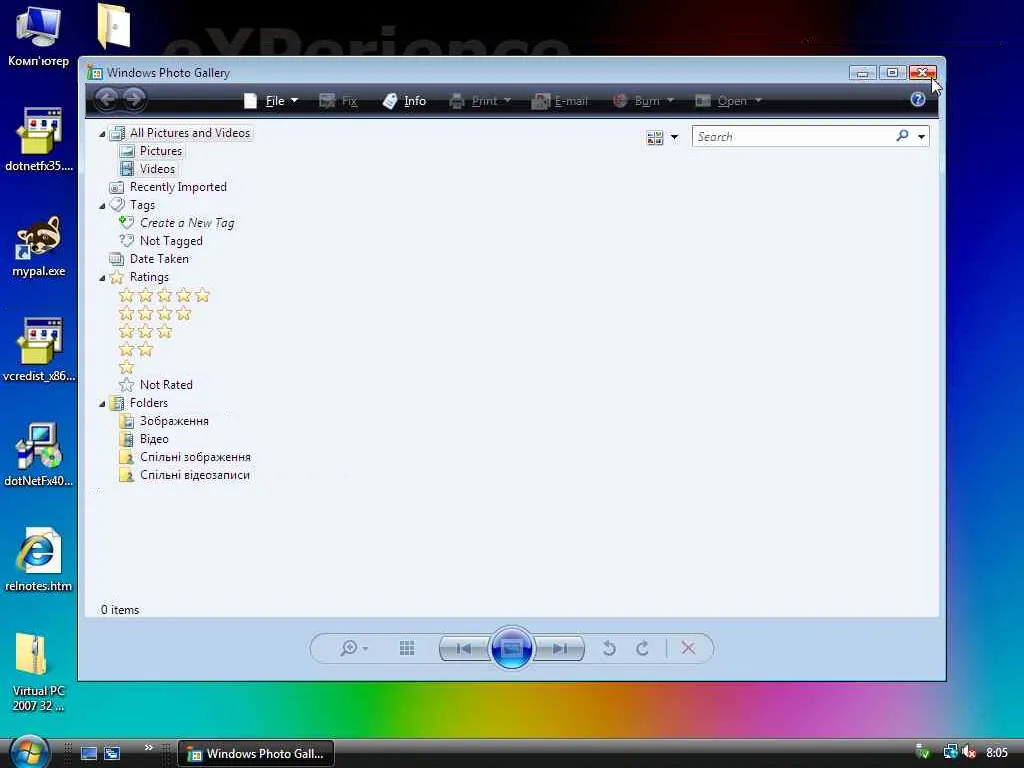Collapse All Pictures and Videos node
The height and width of the screenshot is (768, 1024).
102,134
